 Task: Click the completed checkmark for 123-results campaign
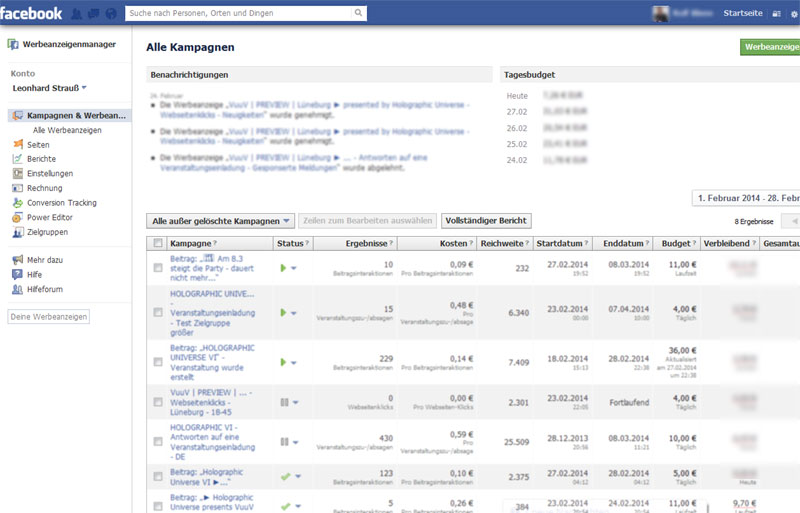click(285, 477)
